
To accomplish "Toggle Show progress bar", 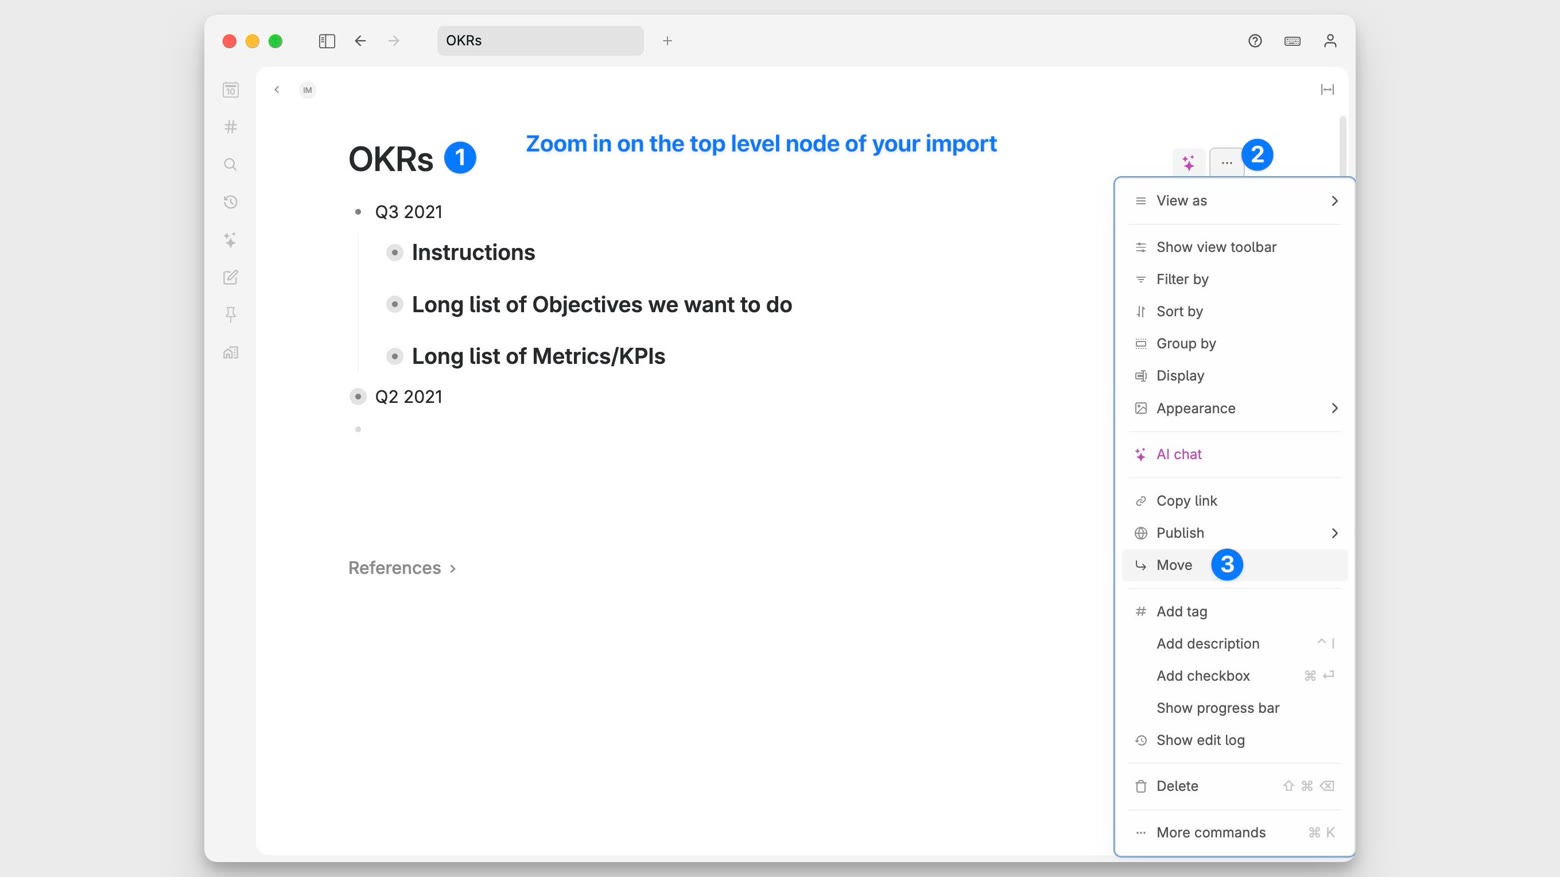I will [x=1235, y=708].
